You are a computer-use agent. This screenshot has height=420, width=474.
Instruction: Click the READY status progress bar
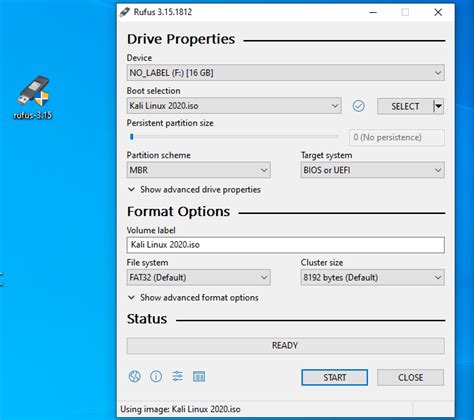pyautogui.click(x=285, y=346)
